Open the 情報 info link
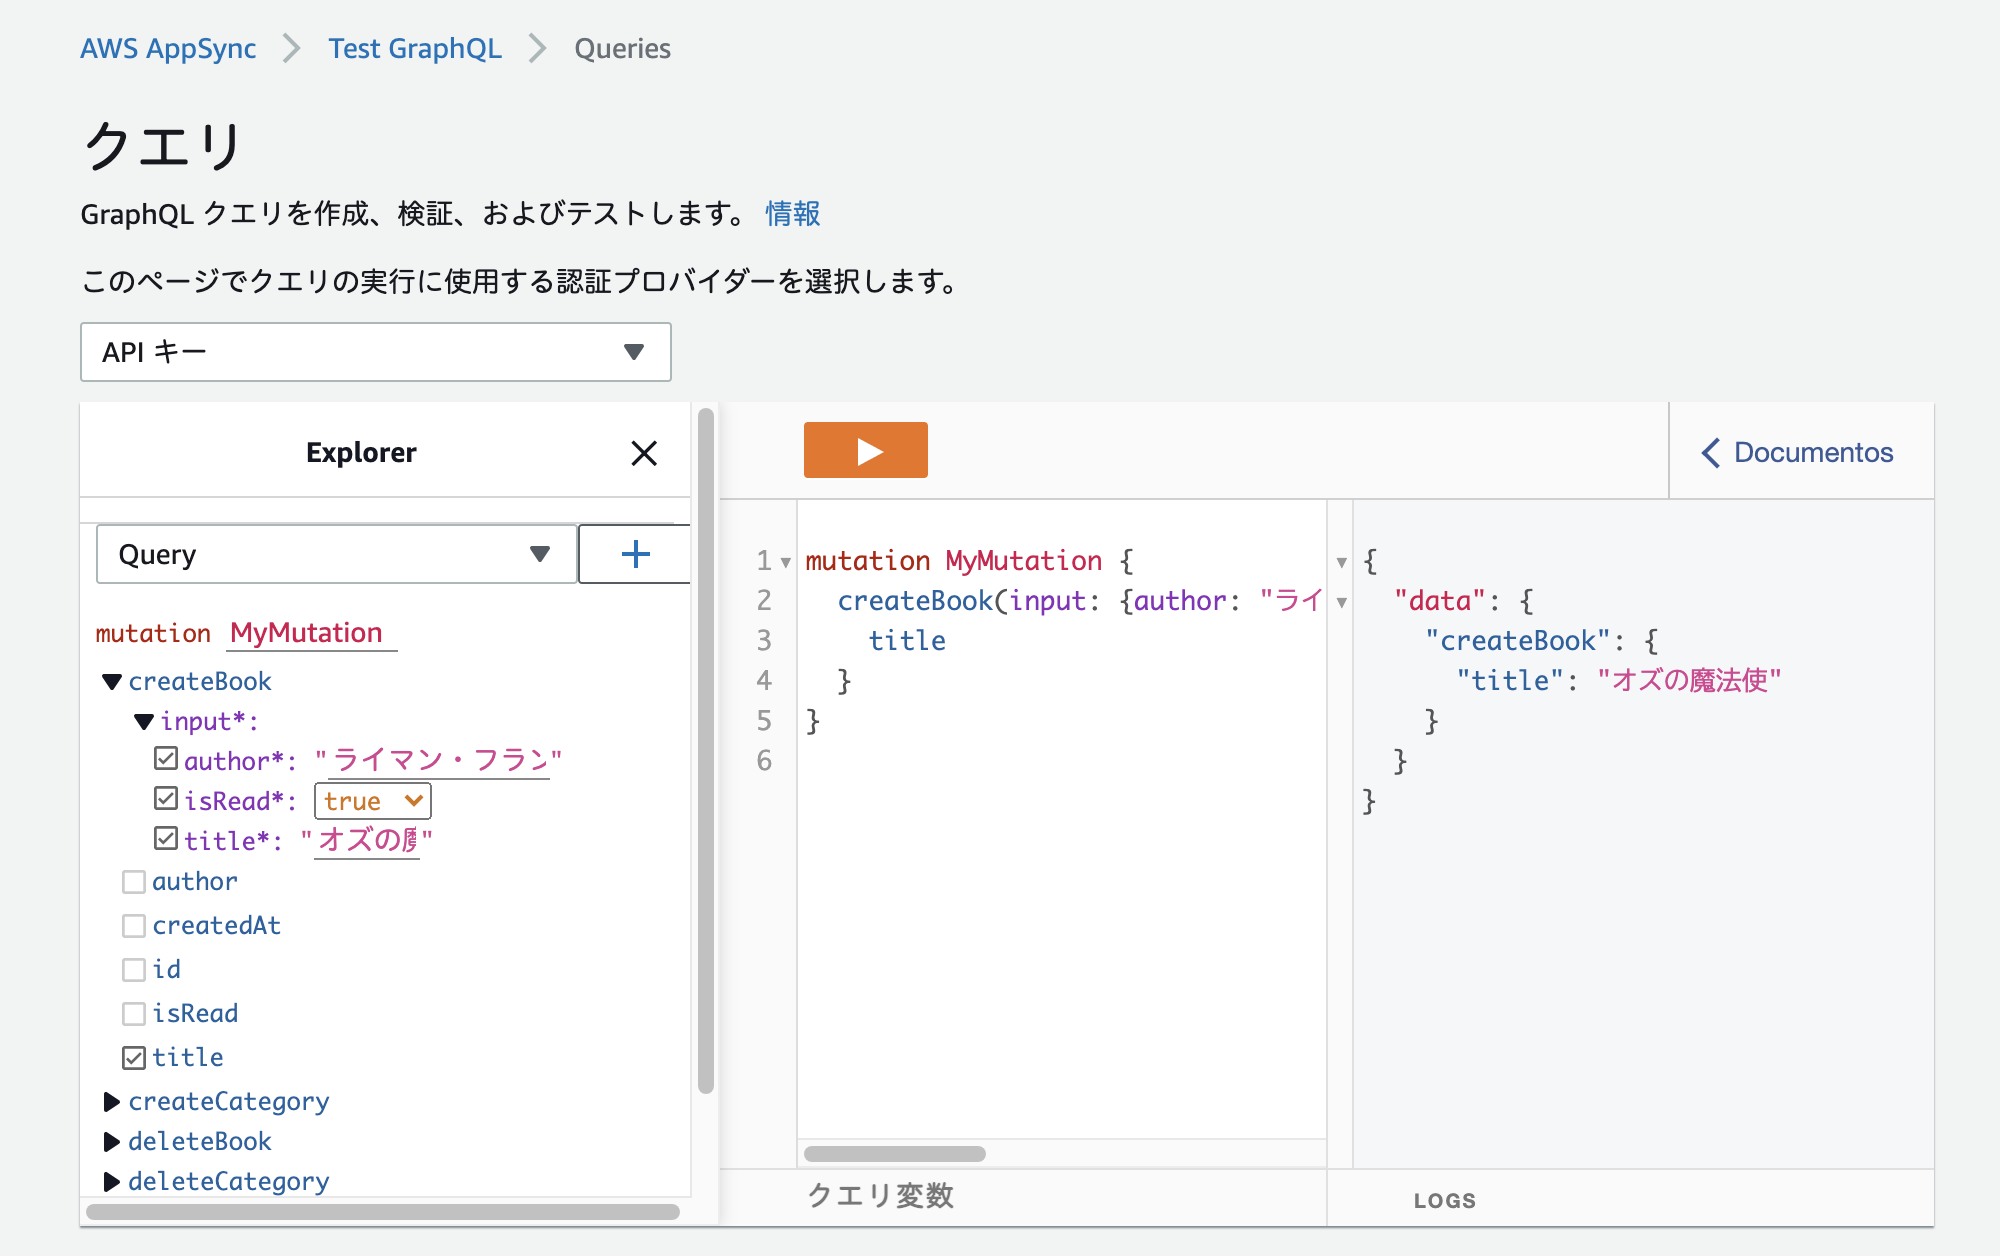Viewport: 2000px width, 1256px height. click(x=793, y=213)
